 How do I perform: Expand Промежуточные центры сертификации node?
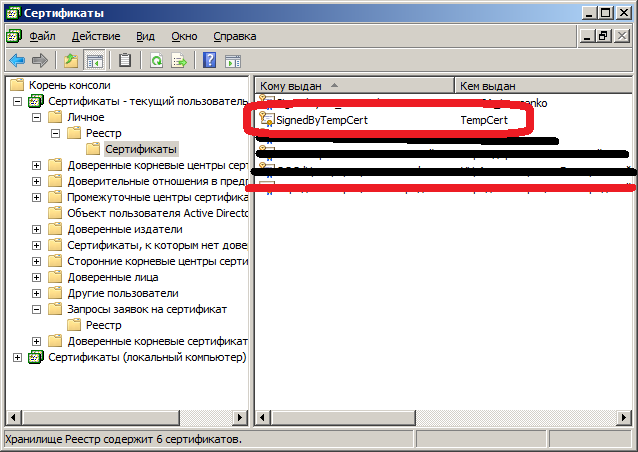tap(36, 197)
